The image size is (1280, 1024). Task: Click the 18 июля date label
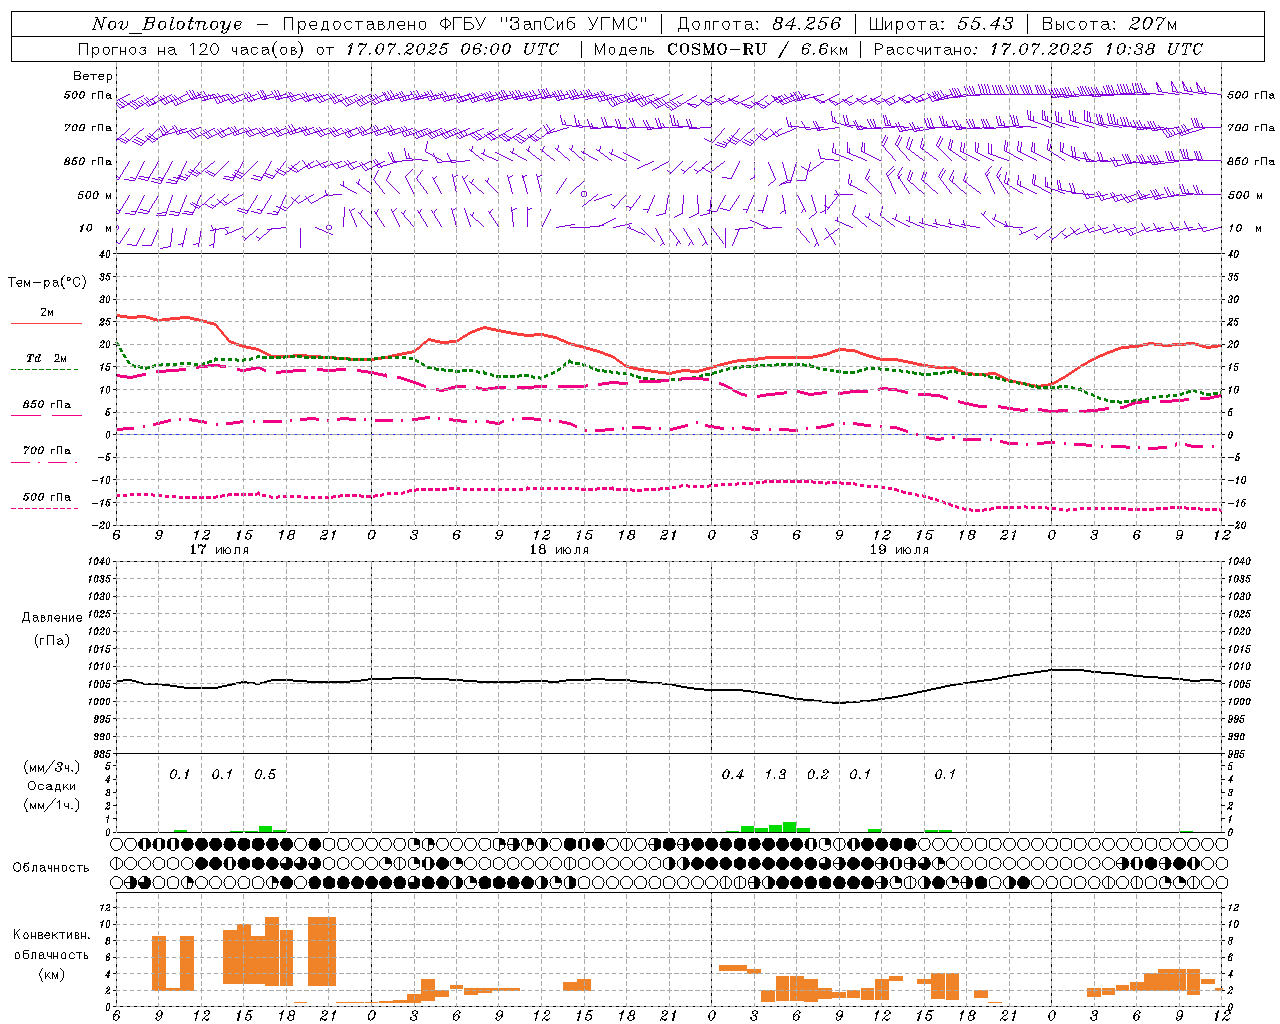pos(559,550)
